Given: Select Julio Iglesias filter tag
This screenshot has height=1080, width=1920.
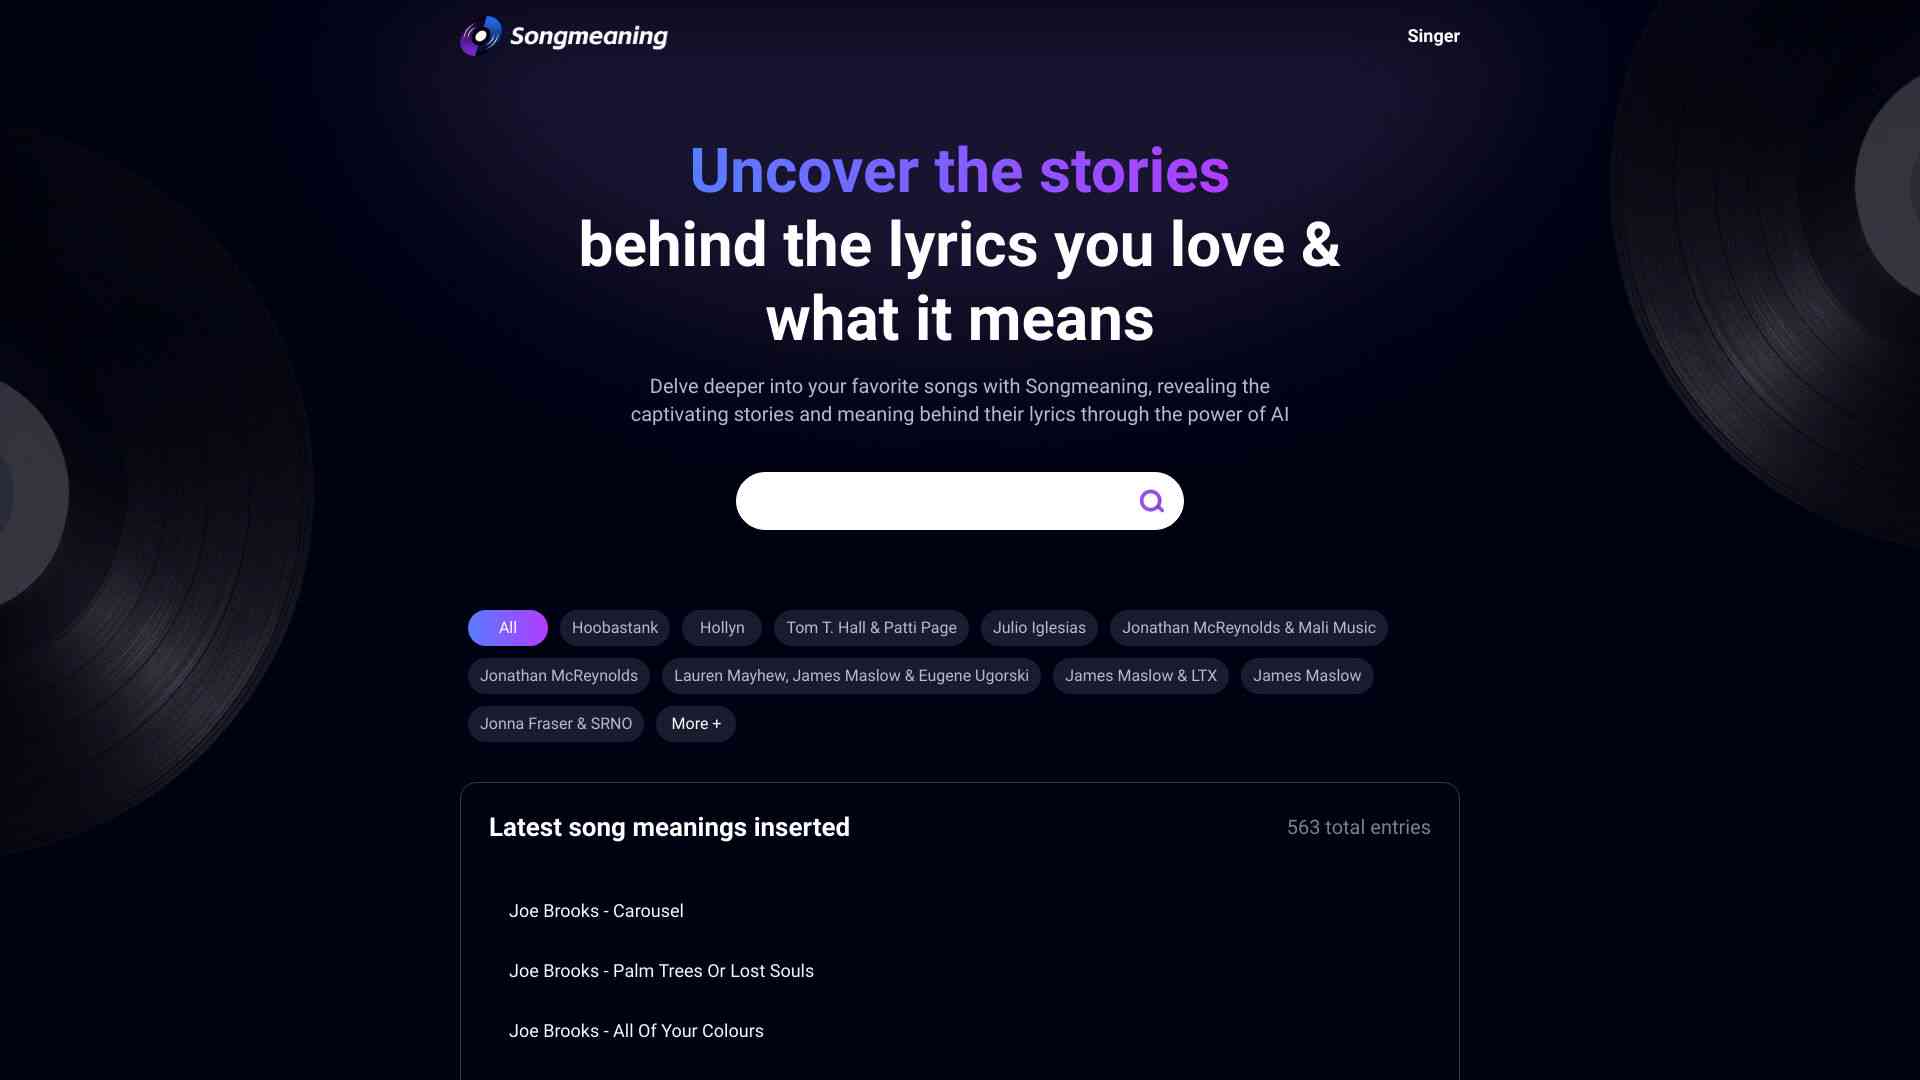Looking at the screenshot, I should [x=1039, y=628].
